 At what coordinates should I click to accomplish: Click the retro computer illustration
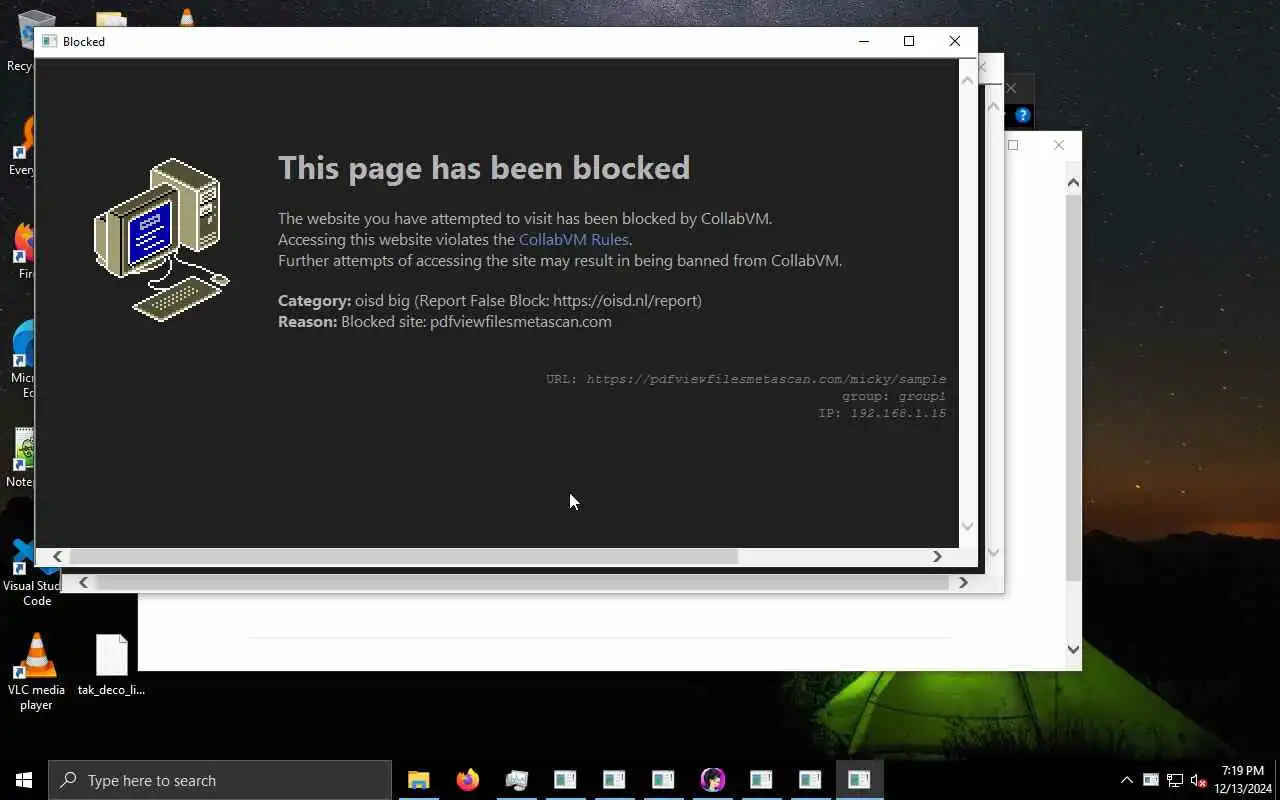point(162,240)
